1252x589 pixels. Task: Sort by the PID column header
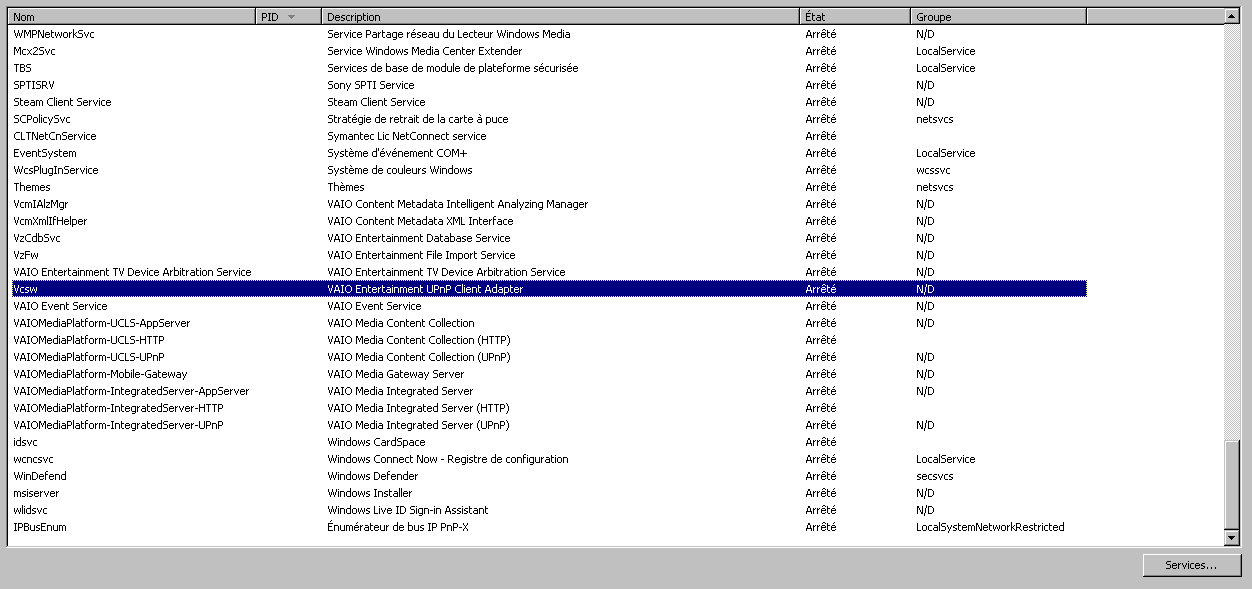click(x=289, y=16)
